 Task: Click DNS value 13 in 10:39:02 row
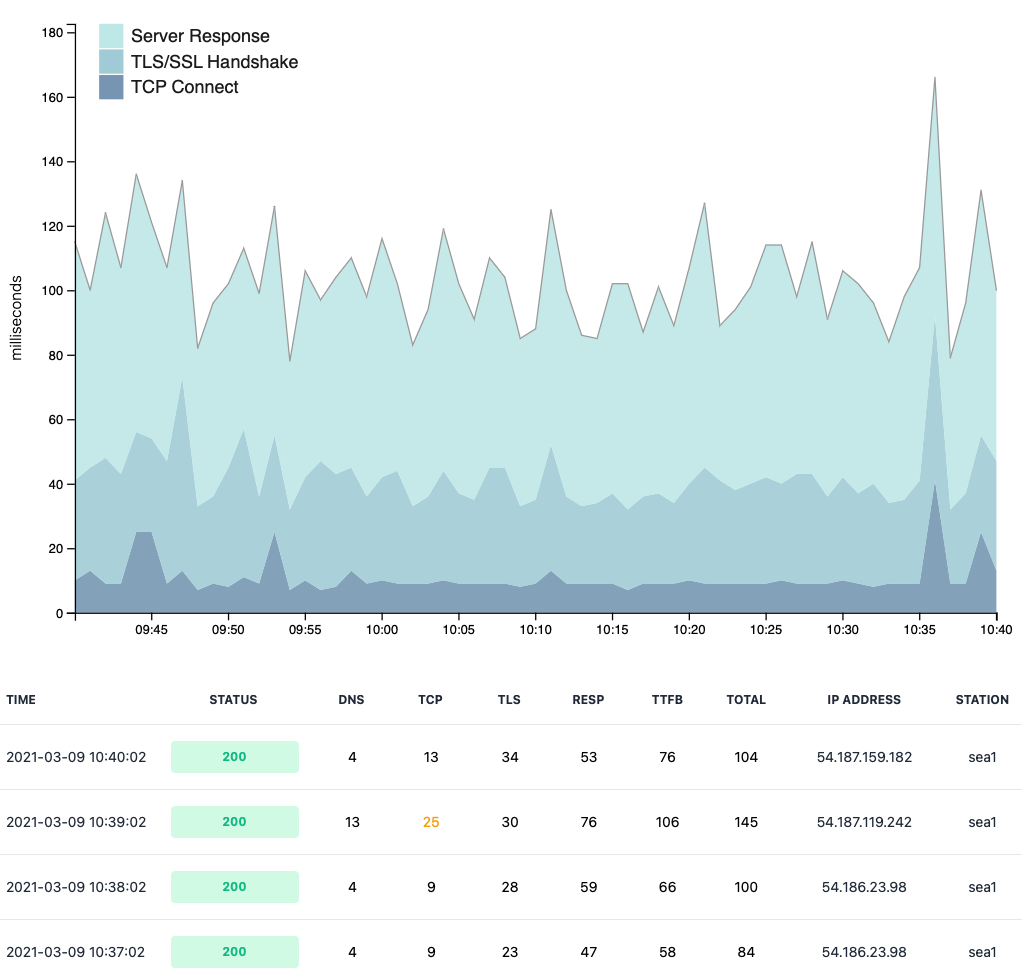pos(352,822)
